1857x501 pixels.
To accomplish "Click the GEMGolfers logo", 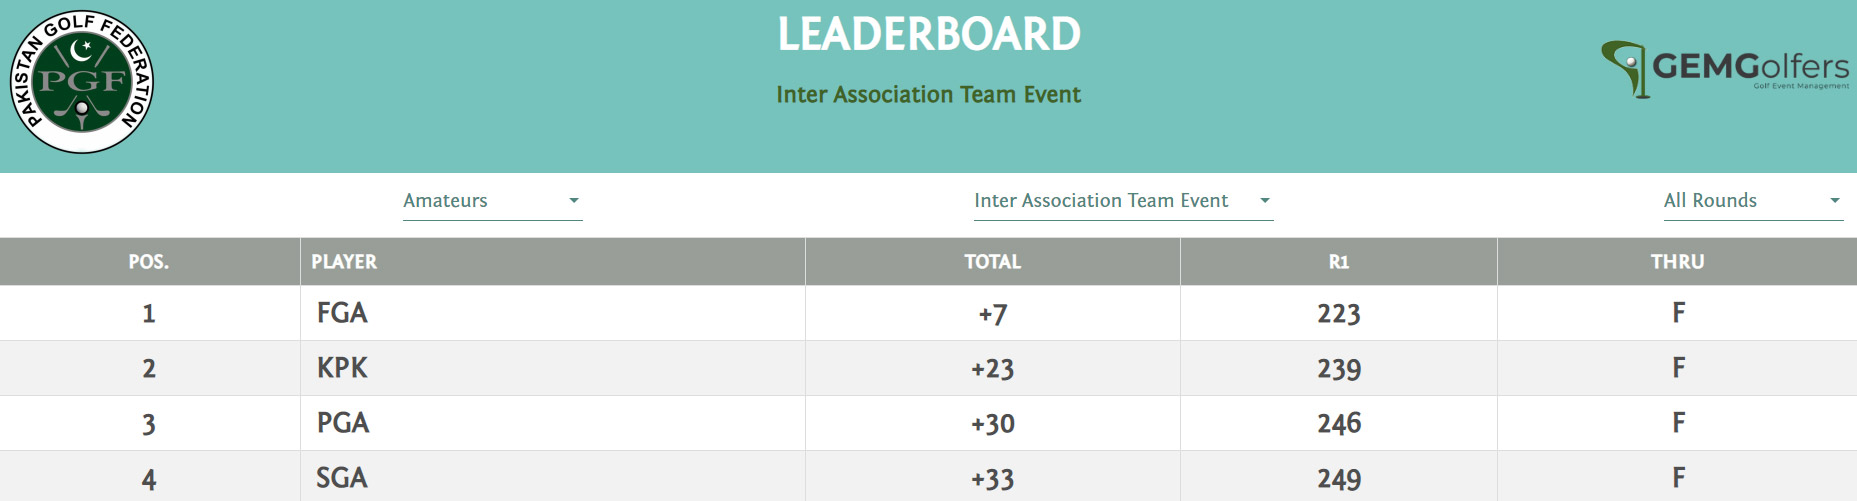I will point(1725,69).
